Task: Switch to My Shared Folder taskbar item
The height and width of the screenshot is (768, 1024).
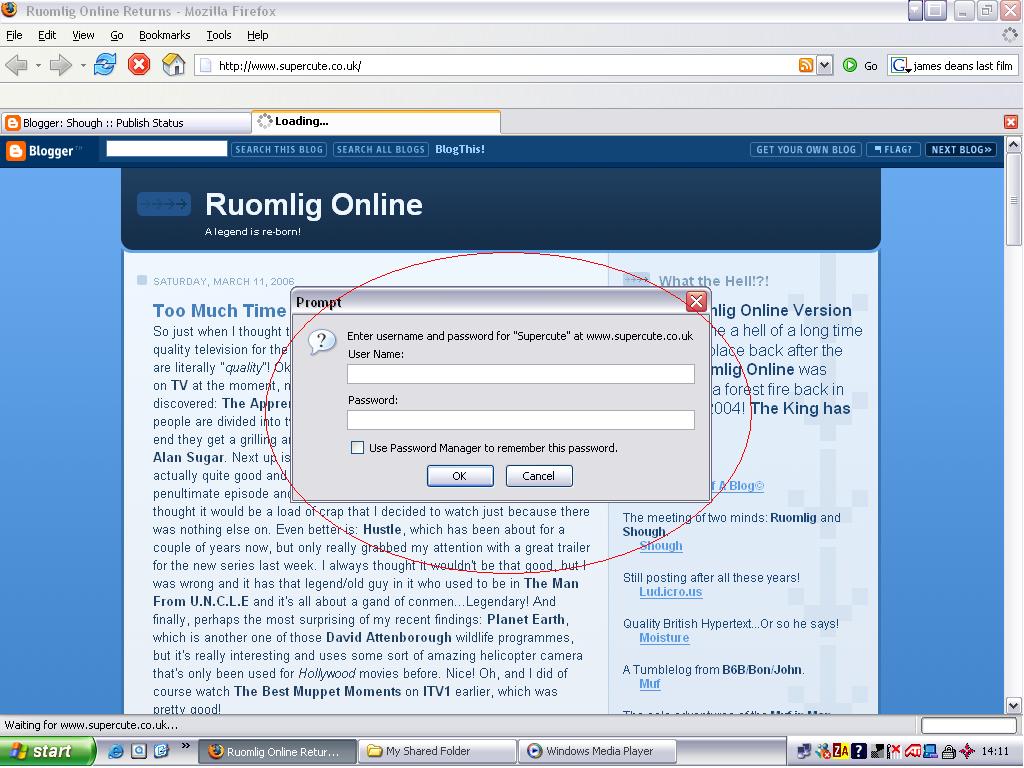Action: click(437, 751)
